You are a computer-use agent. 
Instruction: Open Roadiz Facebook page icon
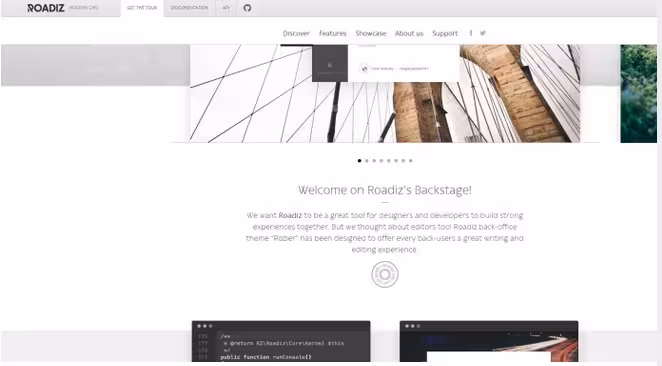pyautogui.click(x=471, y=33)
